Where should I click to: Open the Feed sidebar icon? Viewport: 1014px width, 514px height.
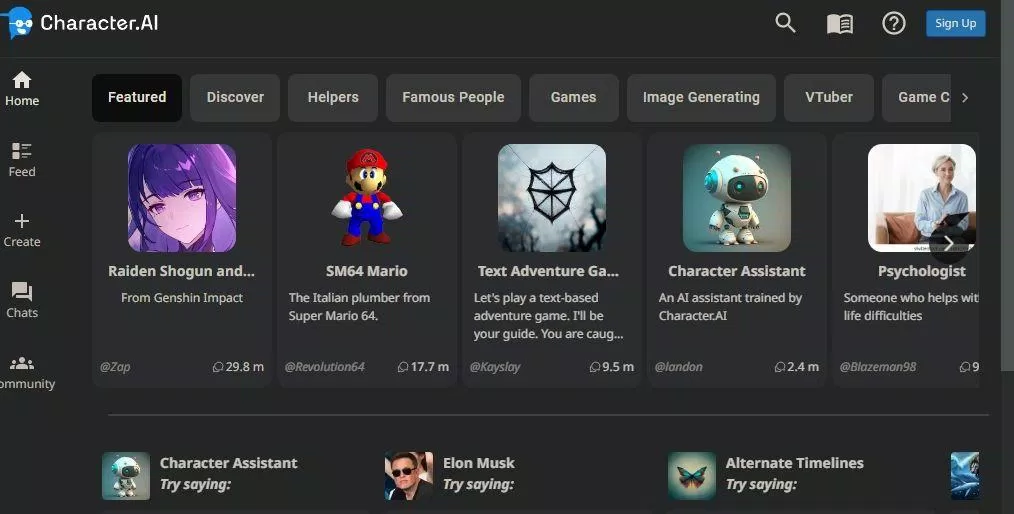[x=22, y=159]
